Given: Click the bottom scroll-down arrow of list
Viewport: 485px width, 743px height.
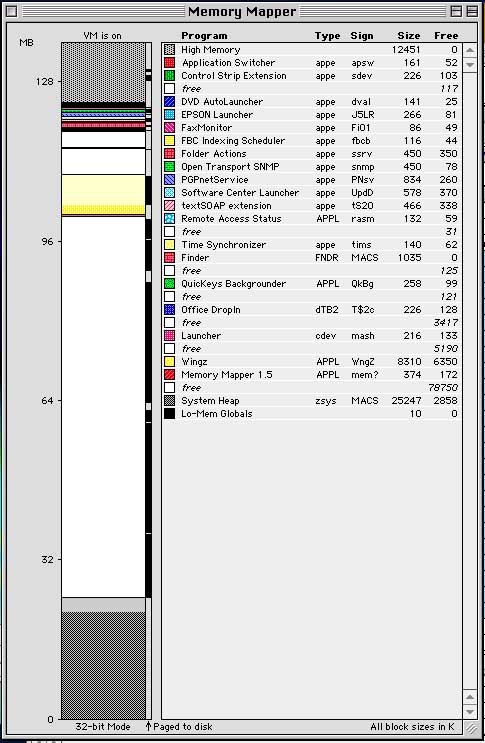Looking at the screenshot, I should coord(470,711).
